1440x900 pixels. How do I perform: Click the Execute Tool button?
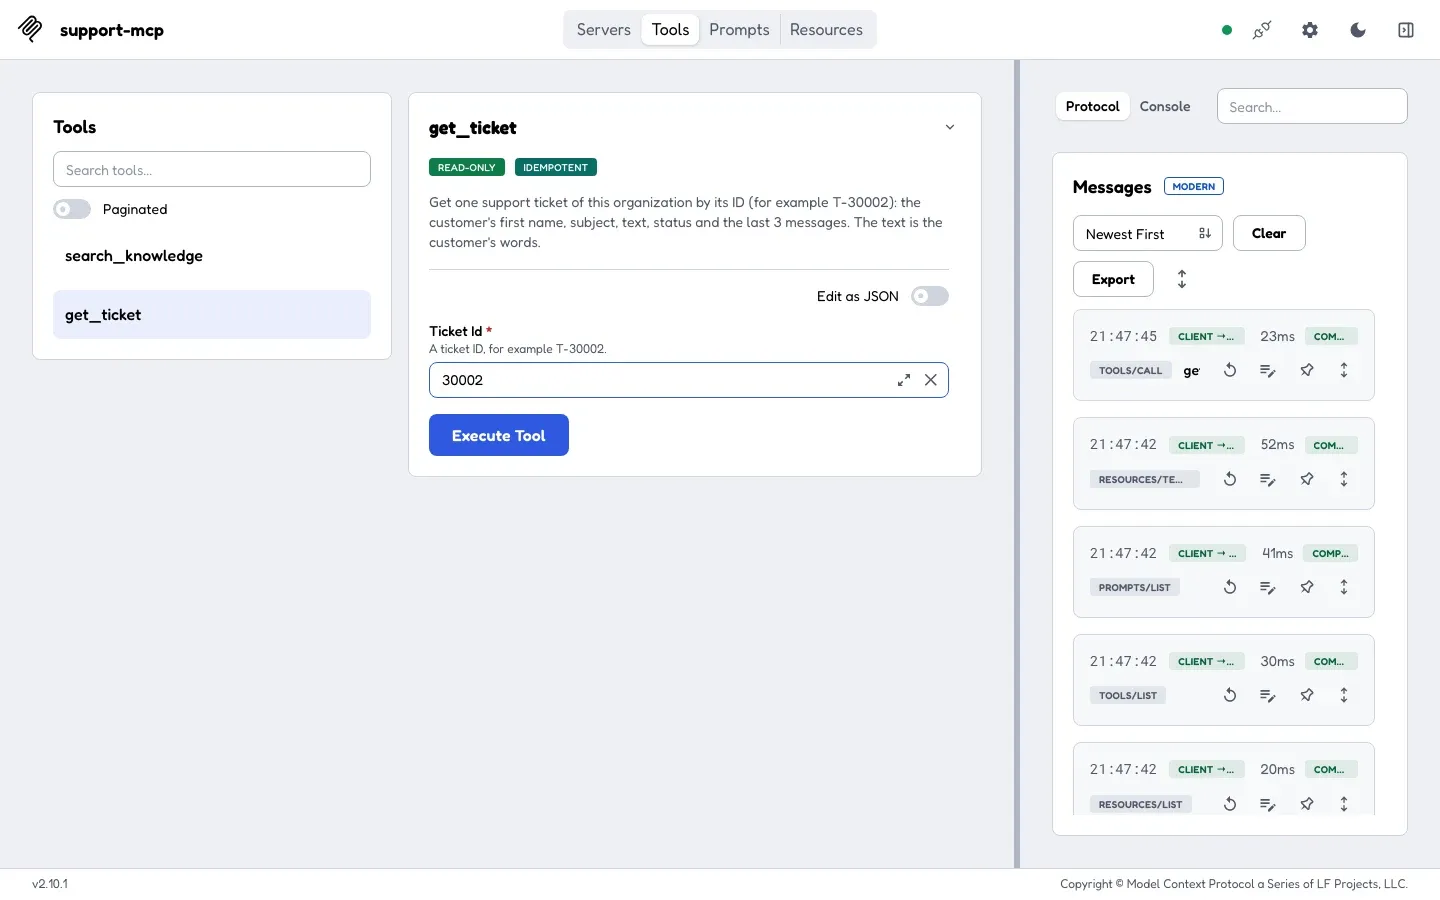pos(499,435)
